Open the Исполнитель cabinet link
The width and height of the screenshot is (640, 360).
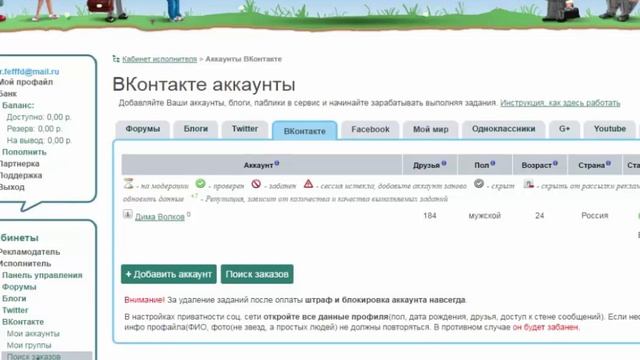(25, 264)
